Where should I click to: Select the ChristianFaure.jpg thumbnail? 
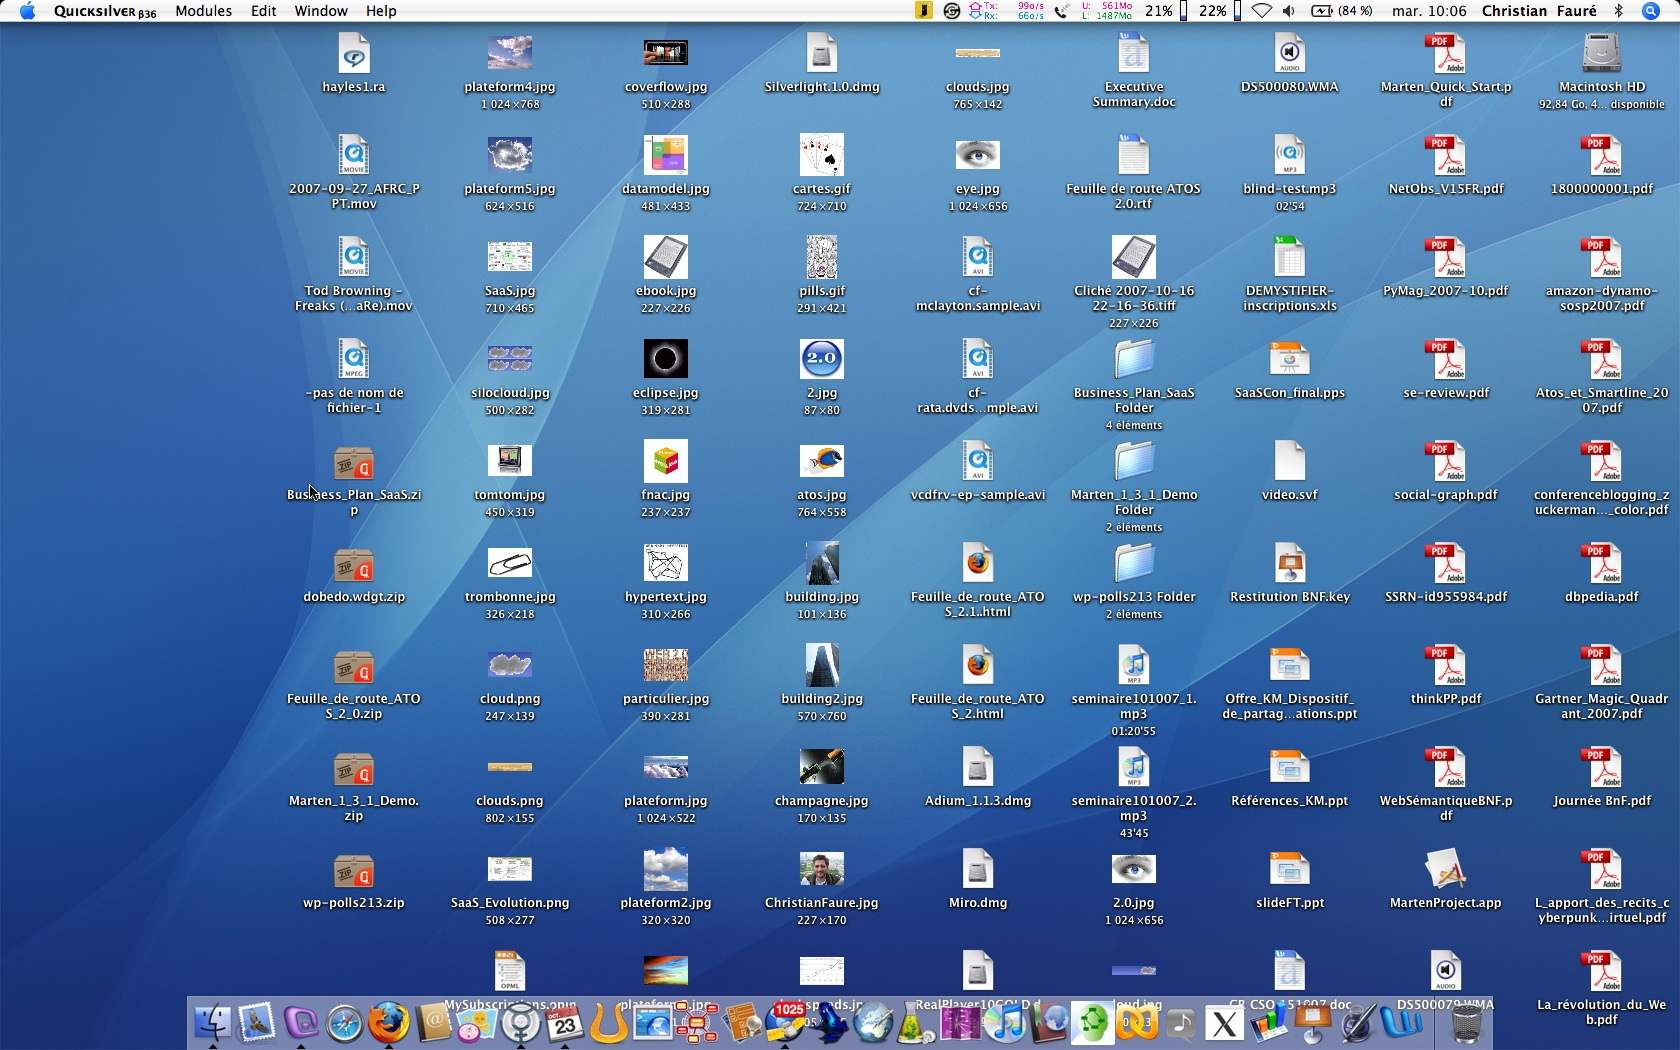point(821,870)
